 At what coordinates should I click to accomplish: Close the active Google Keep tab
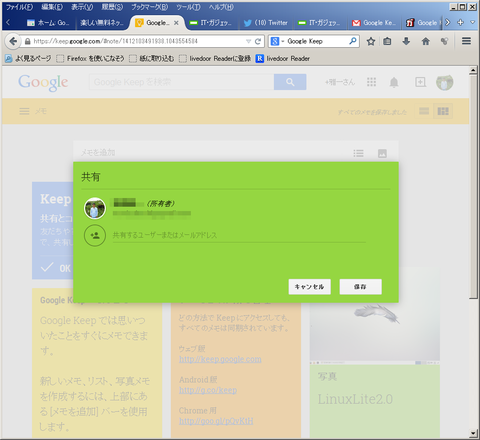coord(176,23)
